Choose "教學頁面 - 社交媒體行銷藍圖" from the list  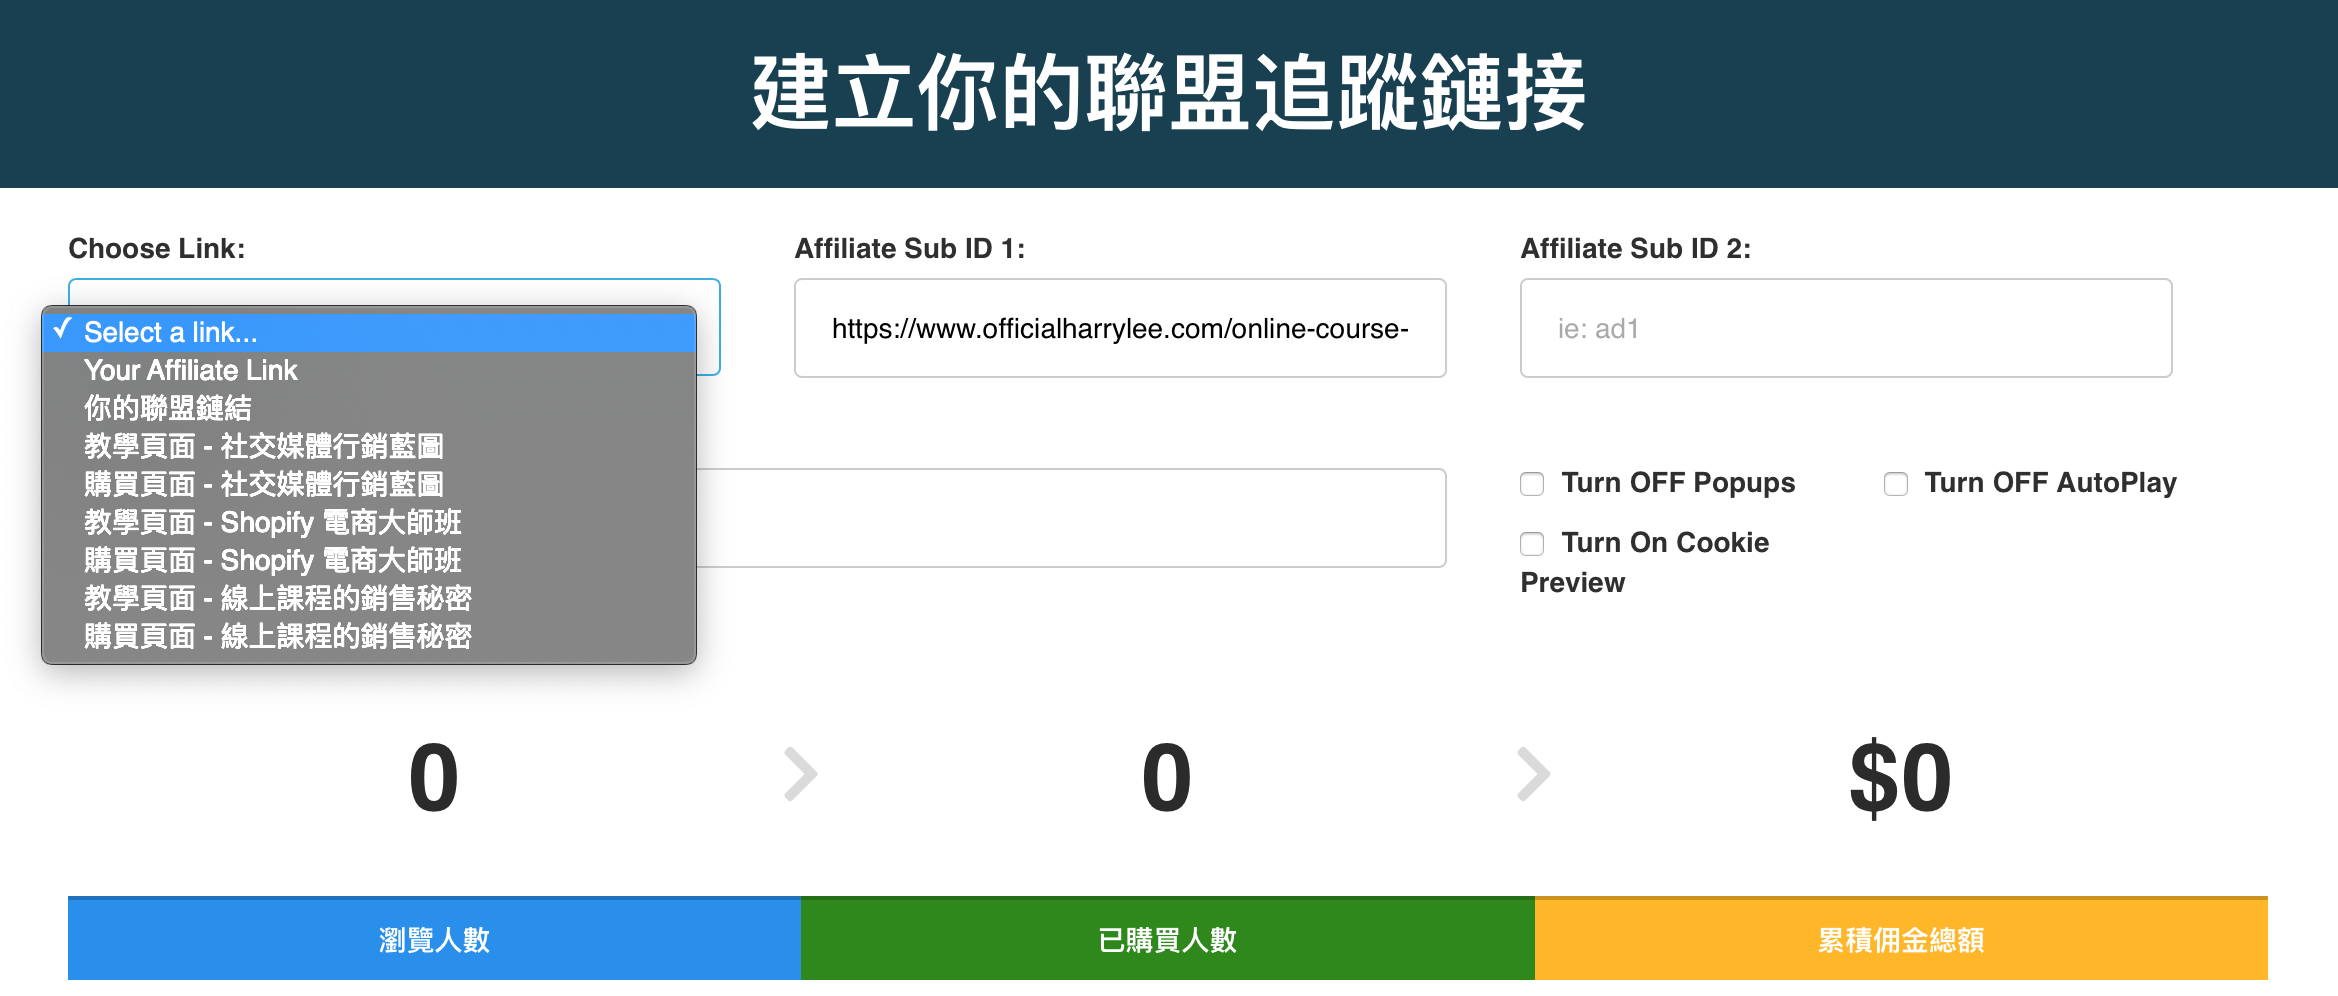tap(265, 446)
